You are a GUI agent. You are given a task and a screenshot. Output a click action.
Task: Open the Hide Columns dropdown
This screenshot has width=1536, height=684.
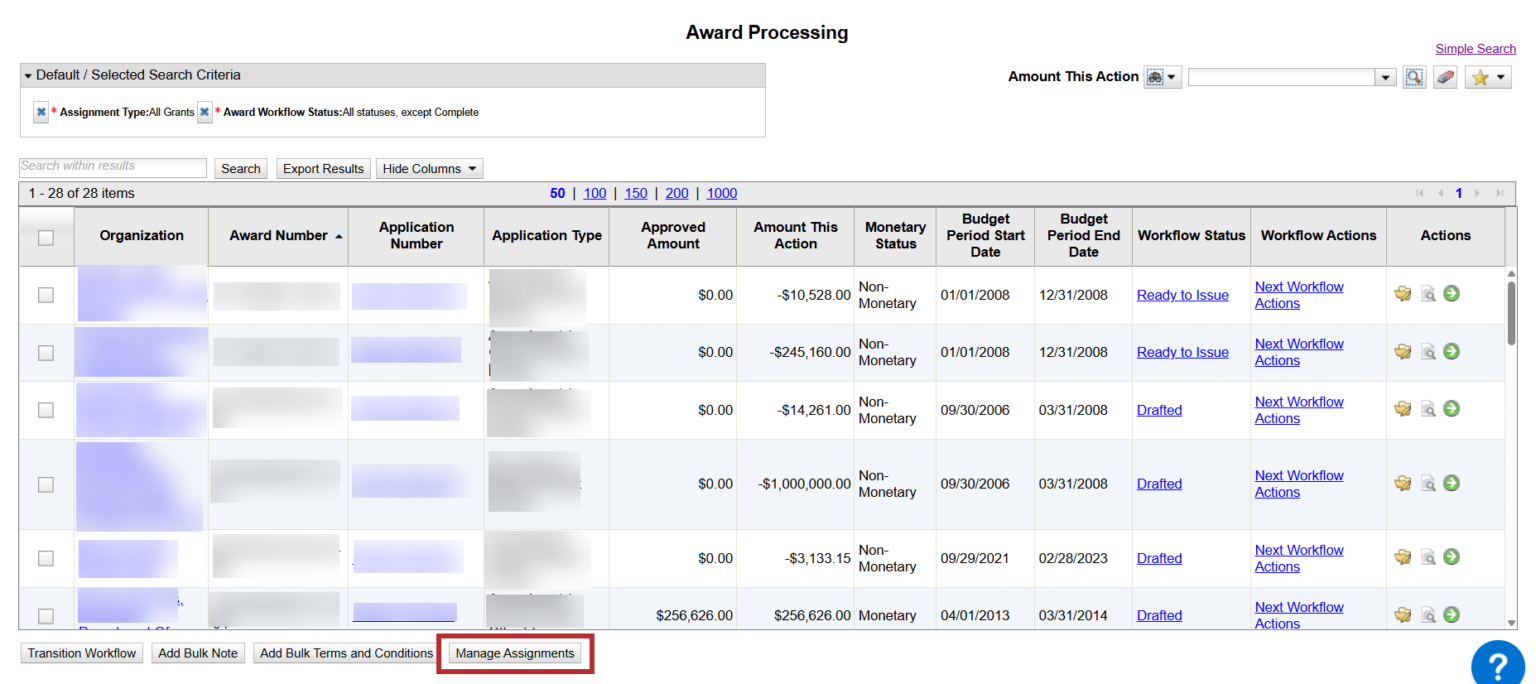click(430, 169)
